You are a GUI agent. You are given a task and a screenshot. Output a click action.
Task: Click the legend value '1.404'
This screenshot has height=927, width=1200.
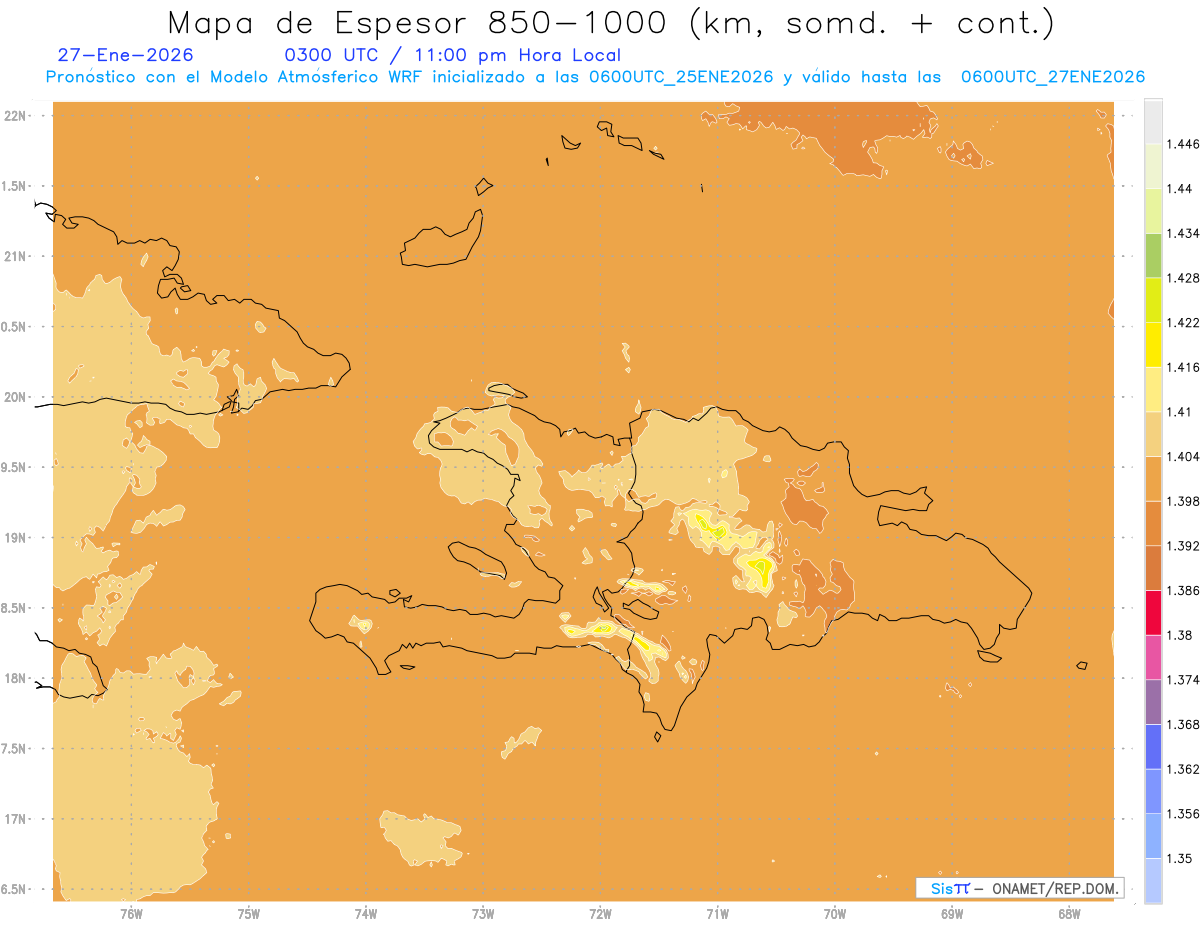pos(1183,456)
